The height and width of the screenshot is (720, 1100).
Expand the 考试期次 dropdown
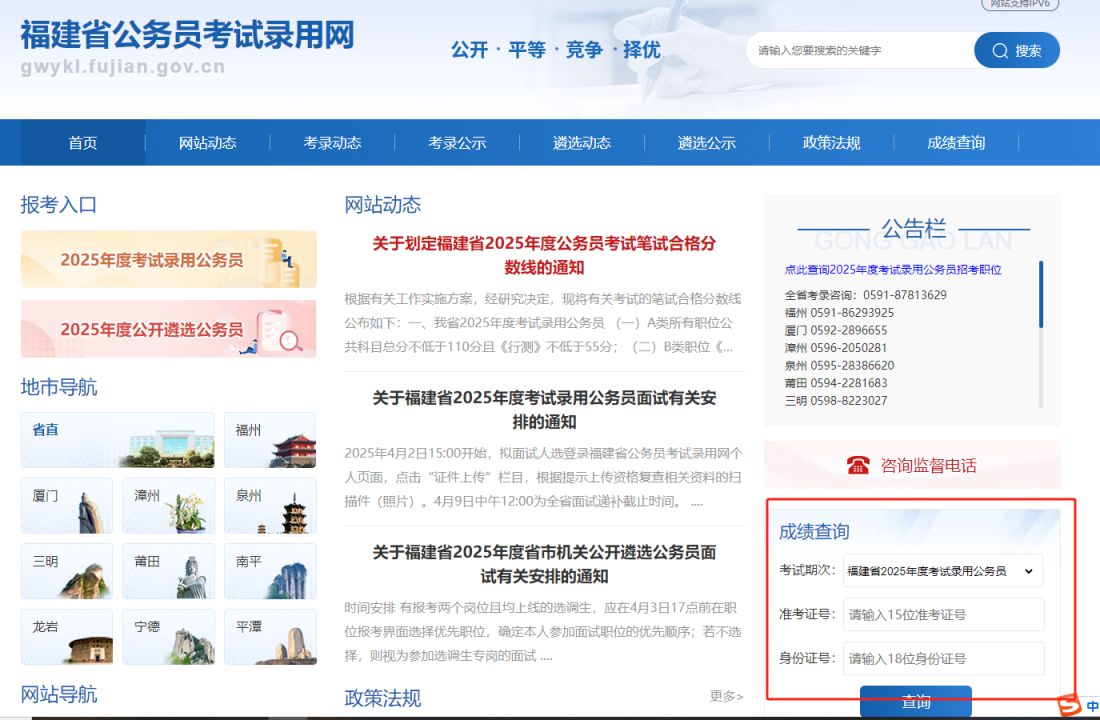point(942,571)
